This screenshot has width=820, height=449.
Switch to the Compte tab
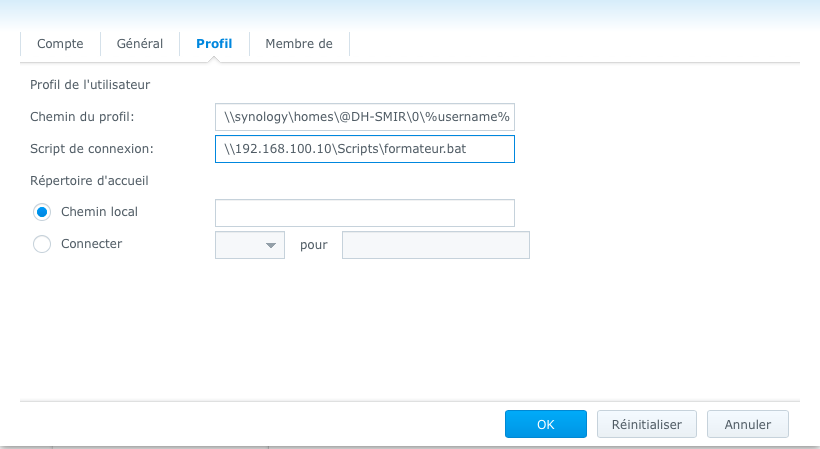pos(60,44)
